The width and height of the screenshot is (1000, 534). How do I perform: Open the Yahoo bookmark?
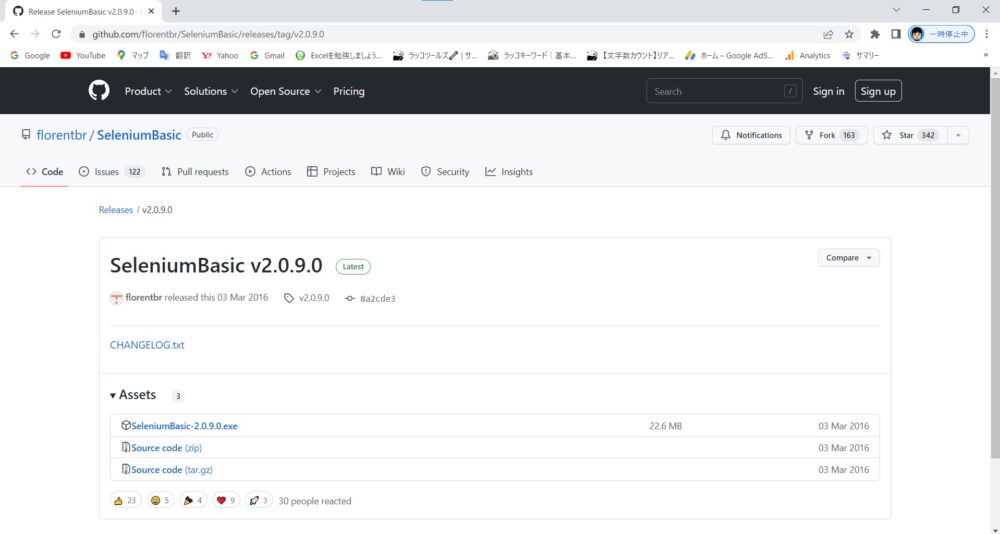click(220, 56)
